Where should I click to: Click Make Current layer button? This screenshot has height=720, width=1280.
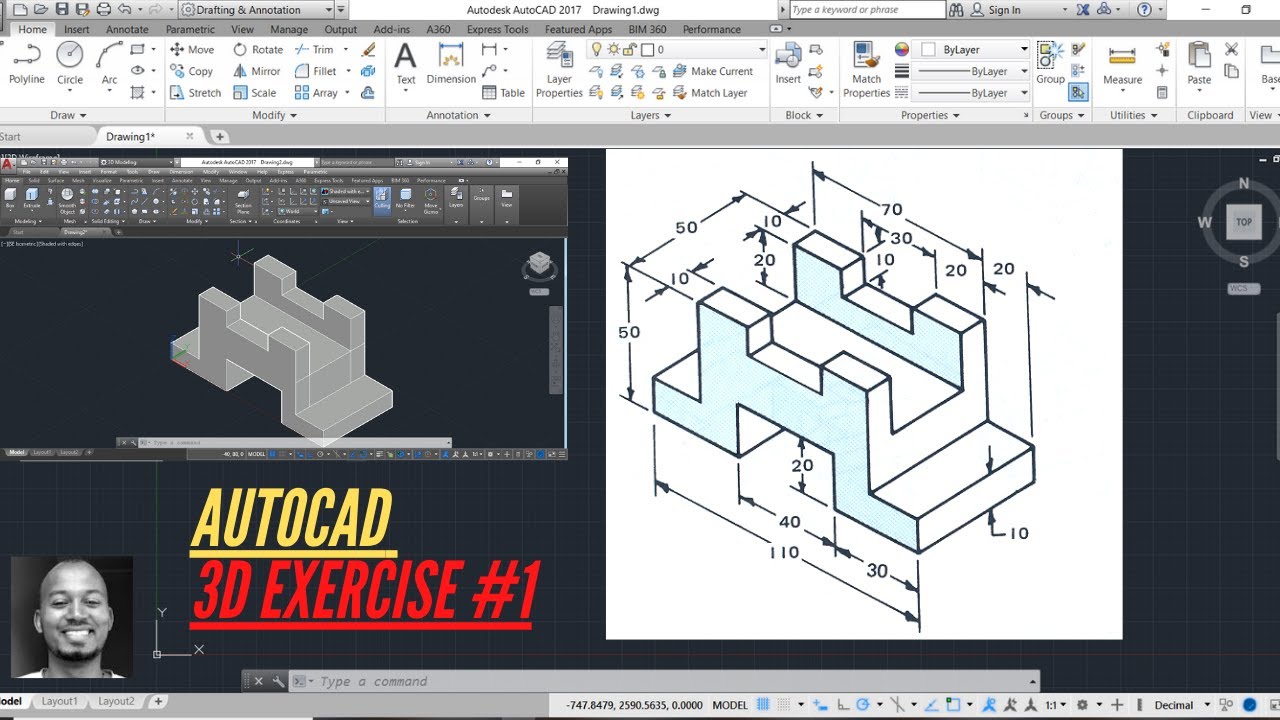tap(713, 71)
